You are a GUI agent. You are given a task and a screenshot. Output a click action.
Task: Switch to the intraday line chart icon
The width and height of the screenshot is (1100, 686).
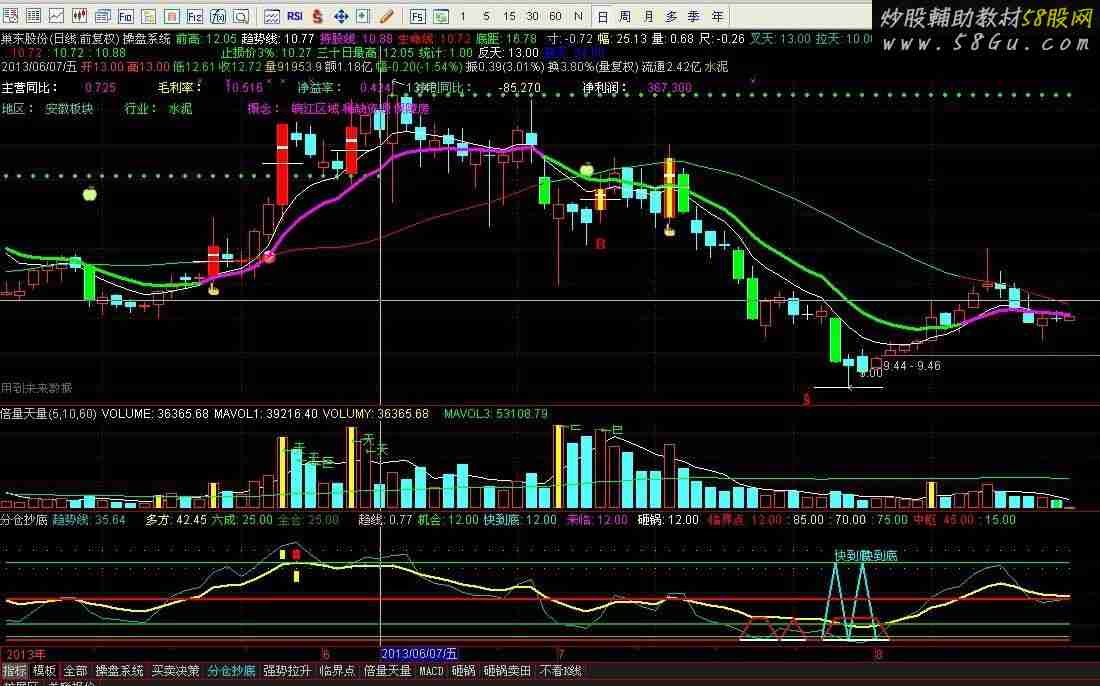[56, 15]
